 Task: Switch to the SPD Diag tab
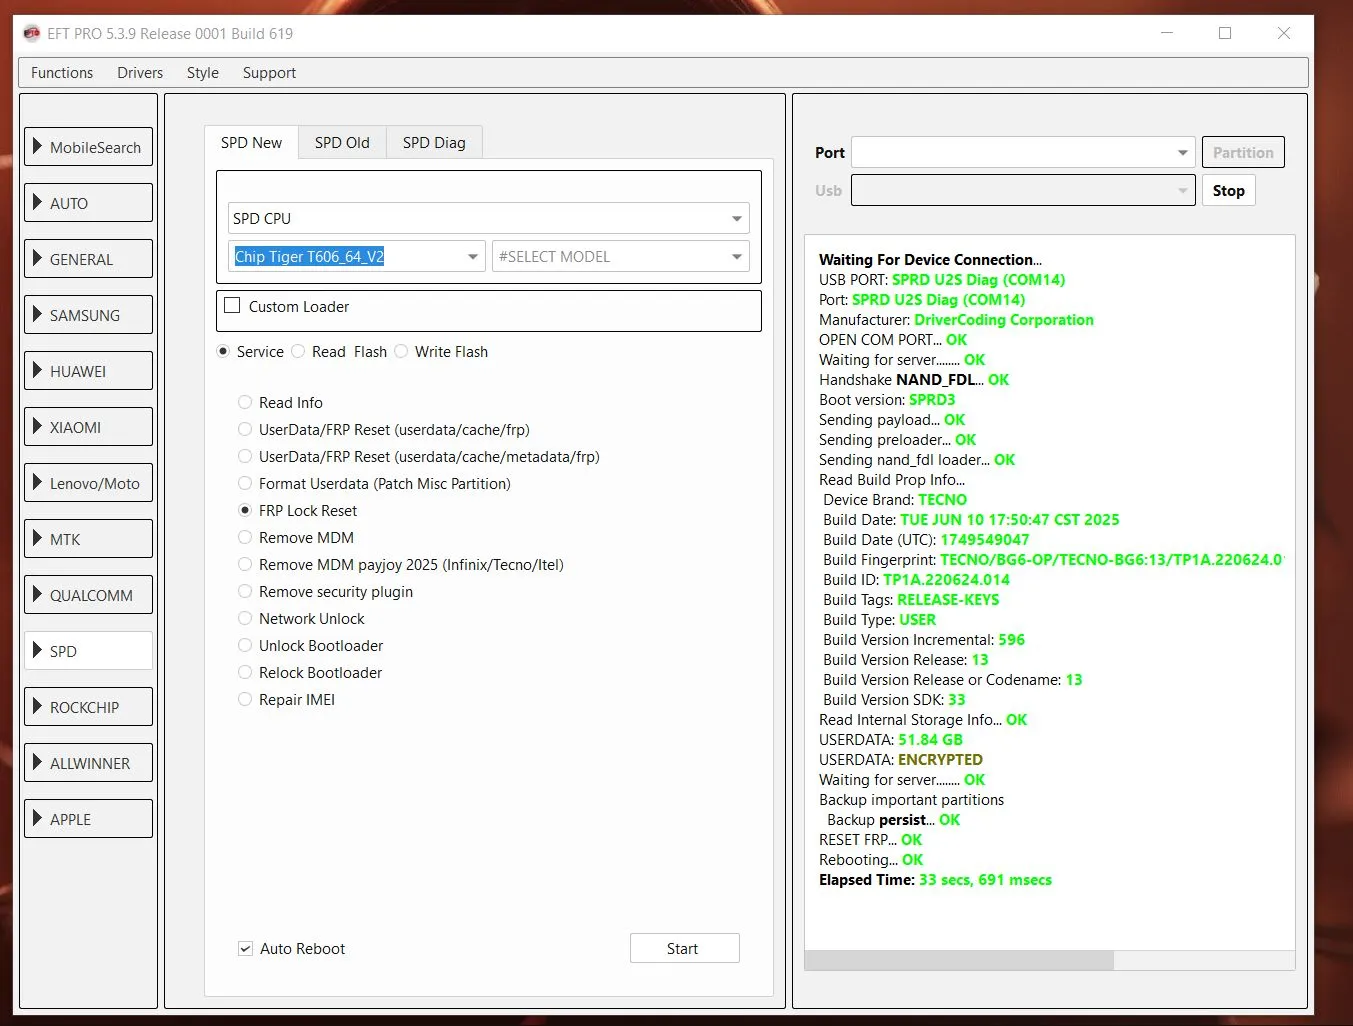click(x=434, y=143)
